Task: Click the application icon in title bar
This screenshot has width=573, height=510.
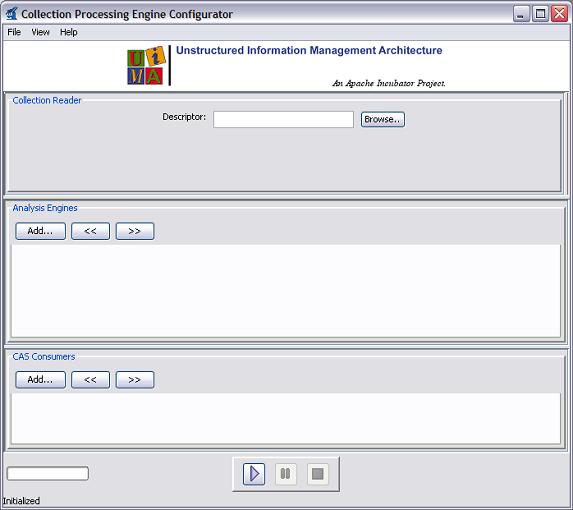Action: (x=11, y=14)
